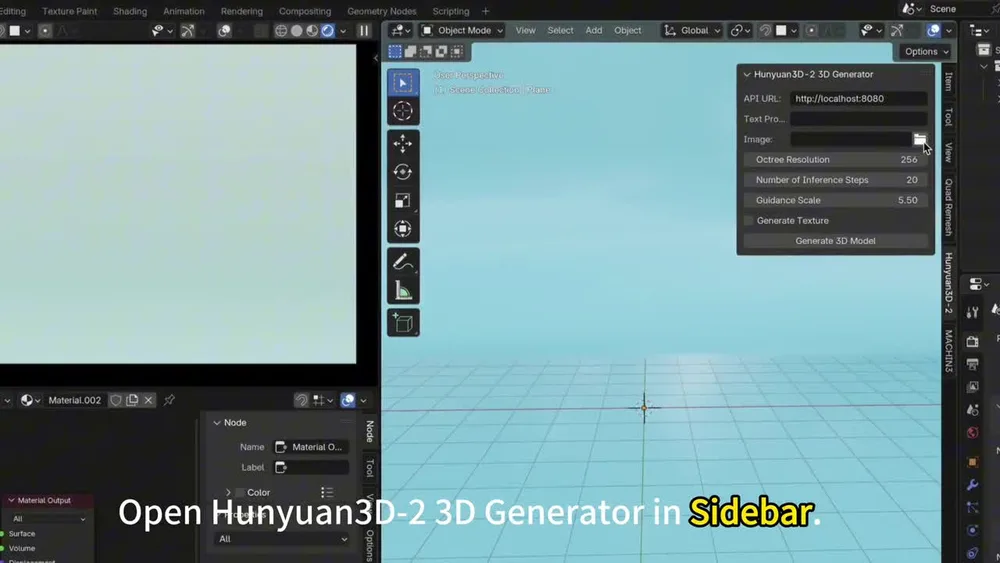The height and width of the screenshot is (563, 1000).
Task: Choose extend selection mode icon
Action: 410,51
